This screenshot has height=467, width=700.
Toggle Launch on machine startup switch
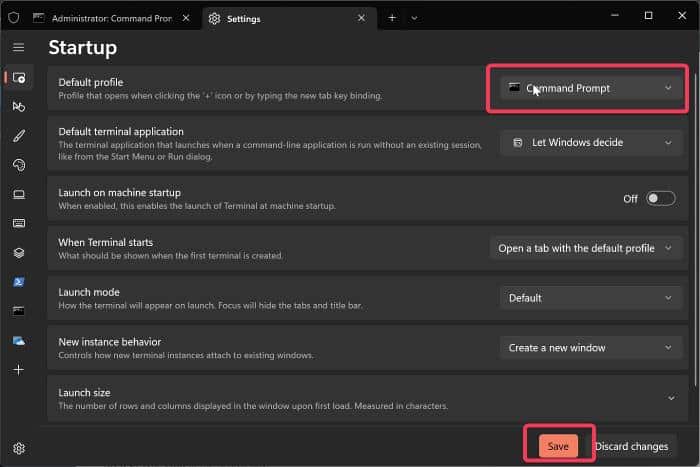[x=661, y=199]
